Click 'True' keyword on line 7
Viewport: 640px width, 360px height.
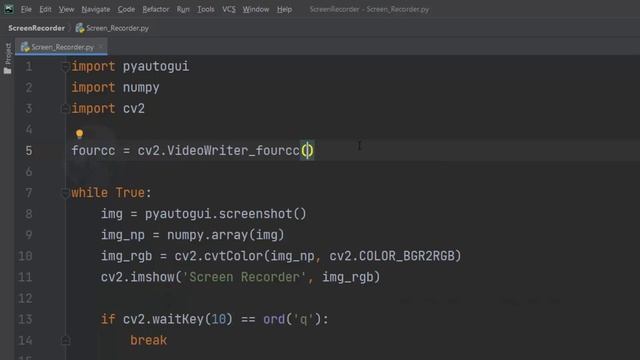(130, 193)
